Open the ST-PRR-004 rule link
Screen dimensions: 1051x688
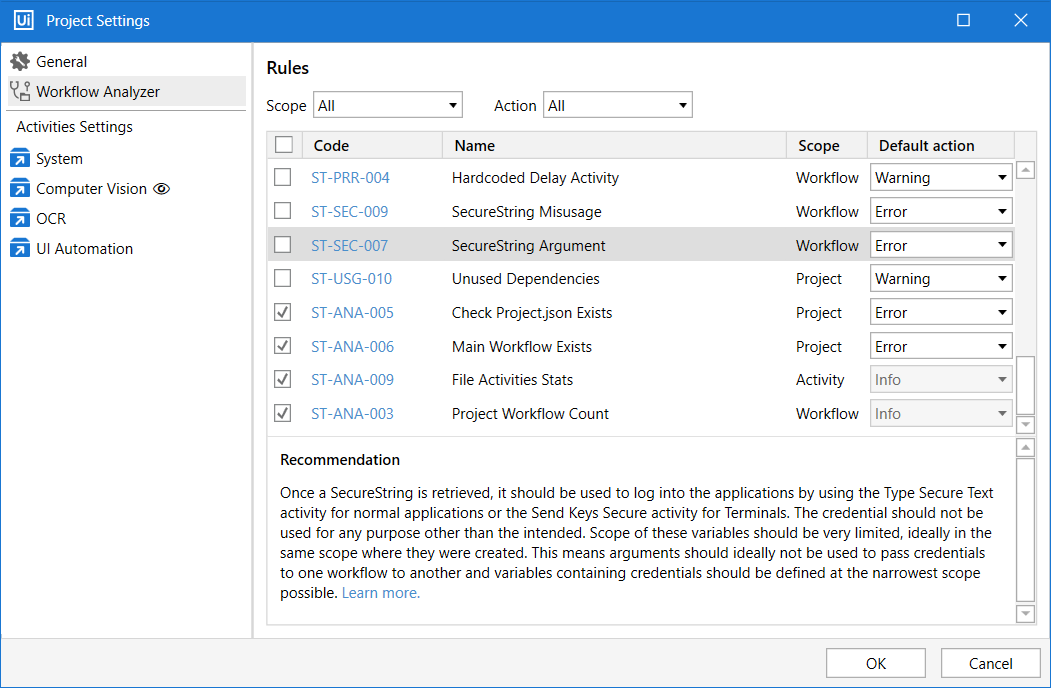pos(350,178)
